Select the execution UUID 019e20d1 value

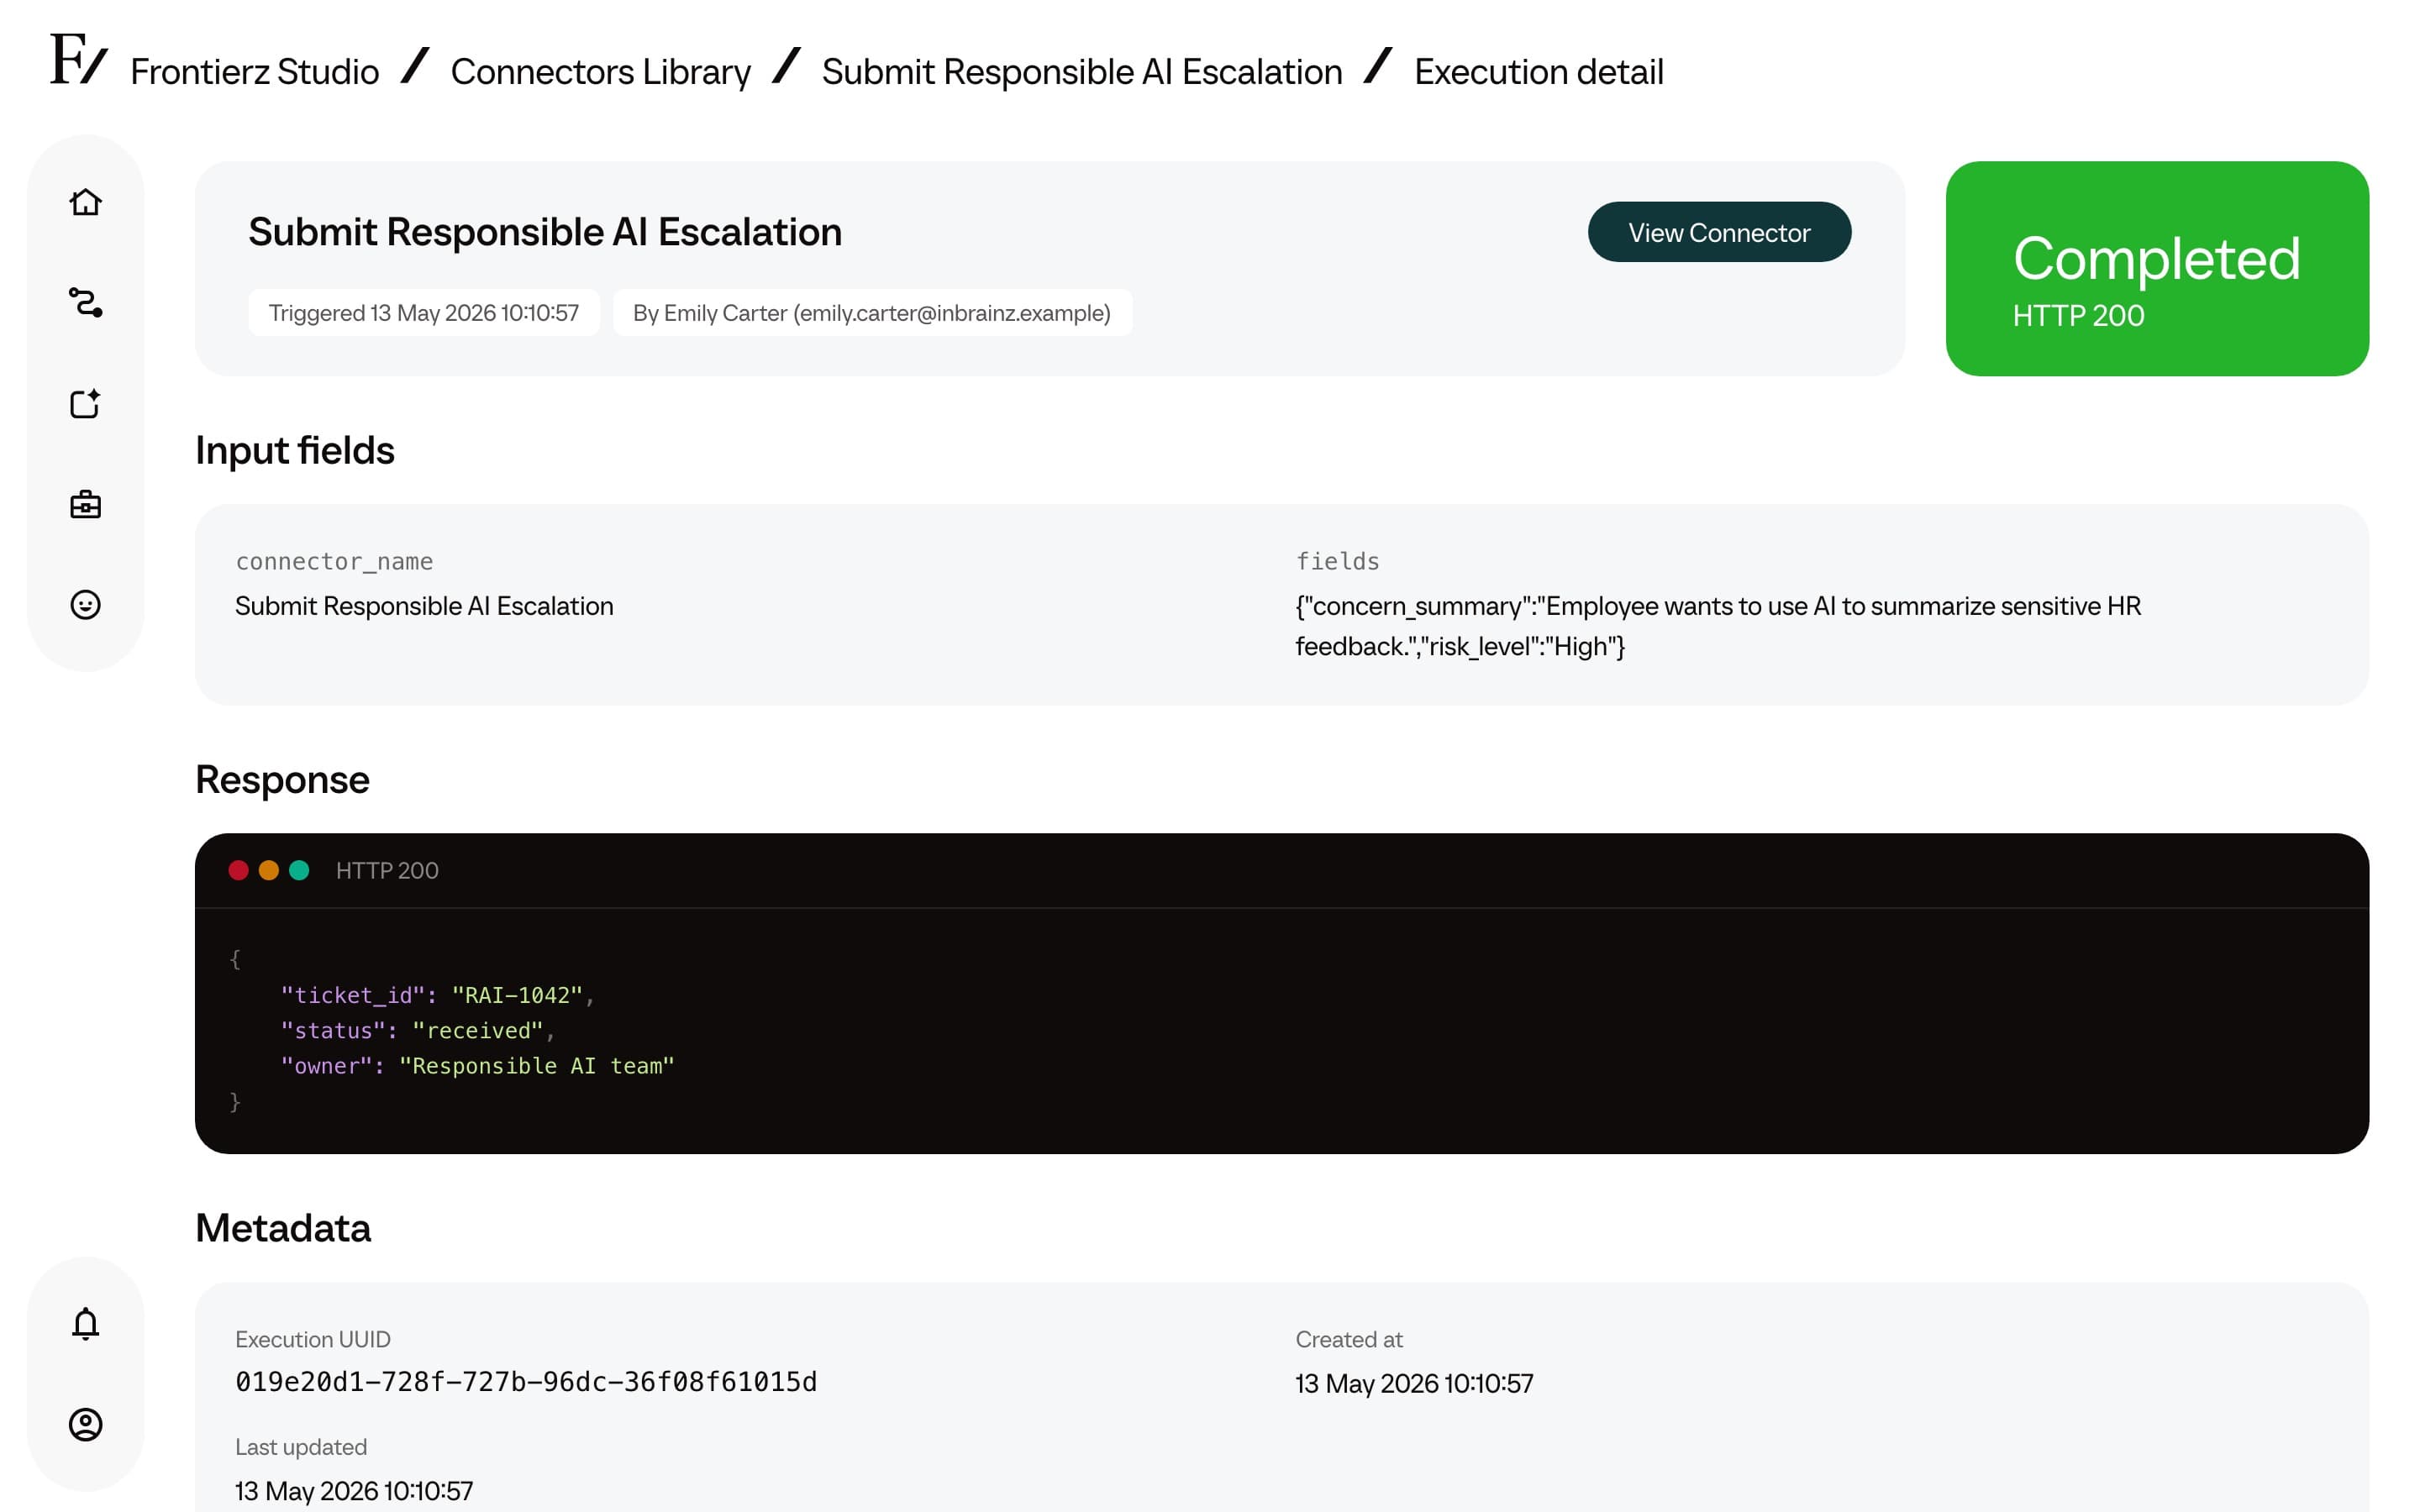point(526,1382)
